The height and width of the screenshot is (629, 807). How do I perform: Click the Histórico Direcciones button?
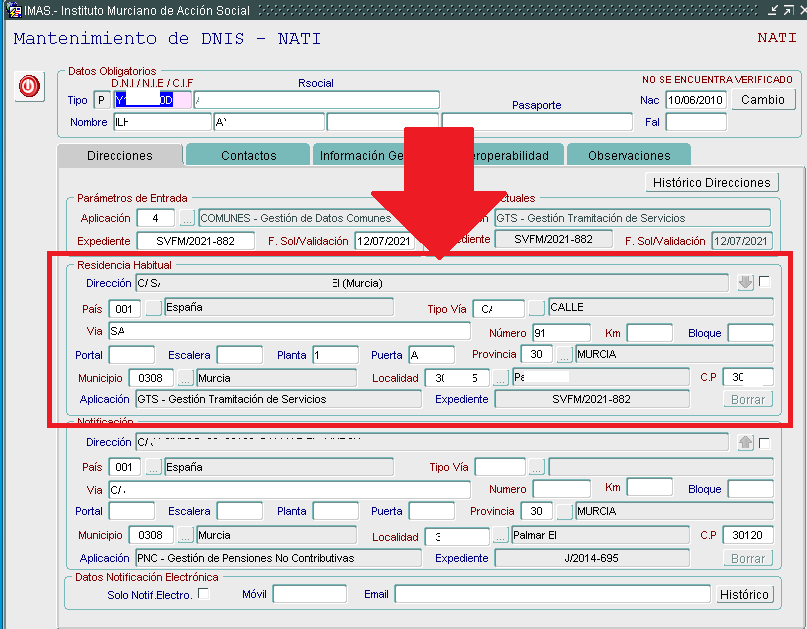click(711, 182)
